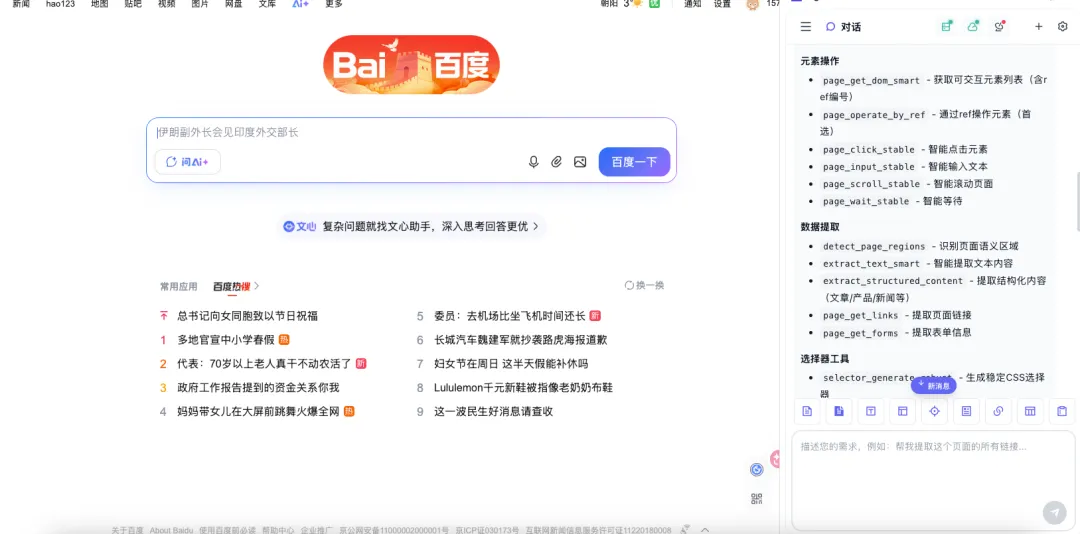Click the image search icon in search box
Viewport: 1080px width, 534px height.
click(580, 162)
